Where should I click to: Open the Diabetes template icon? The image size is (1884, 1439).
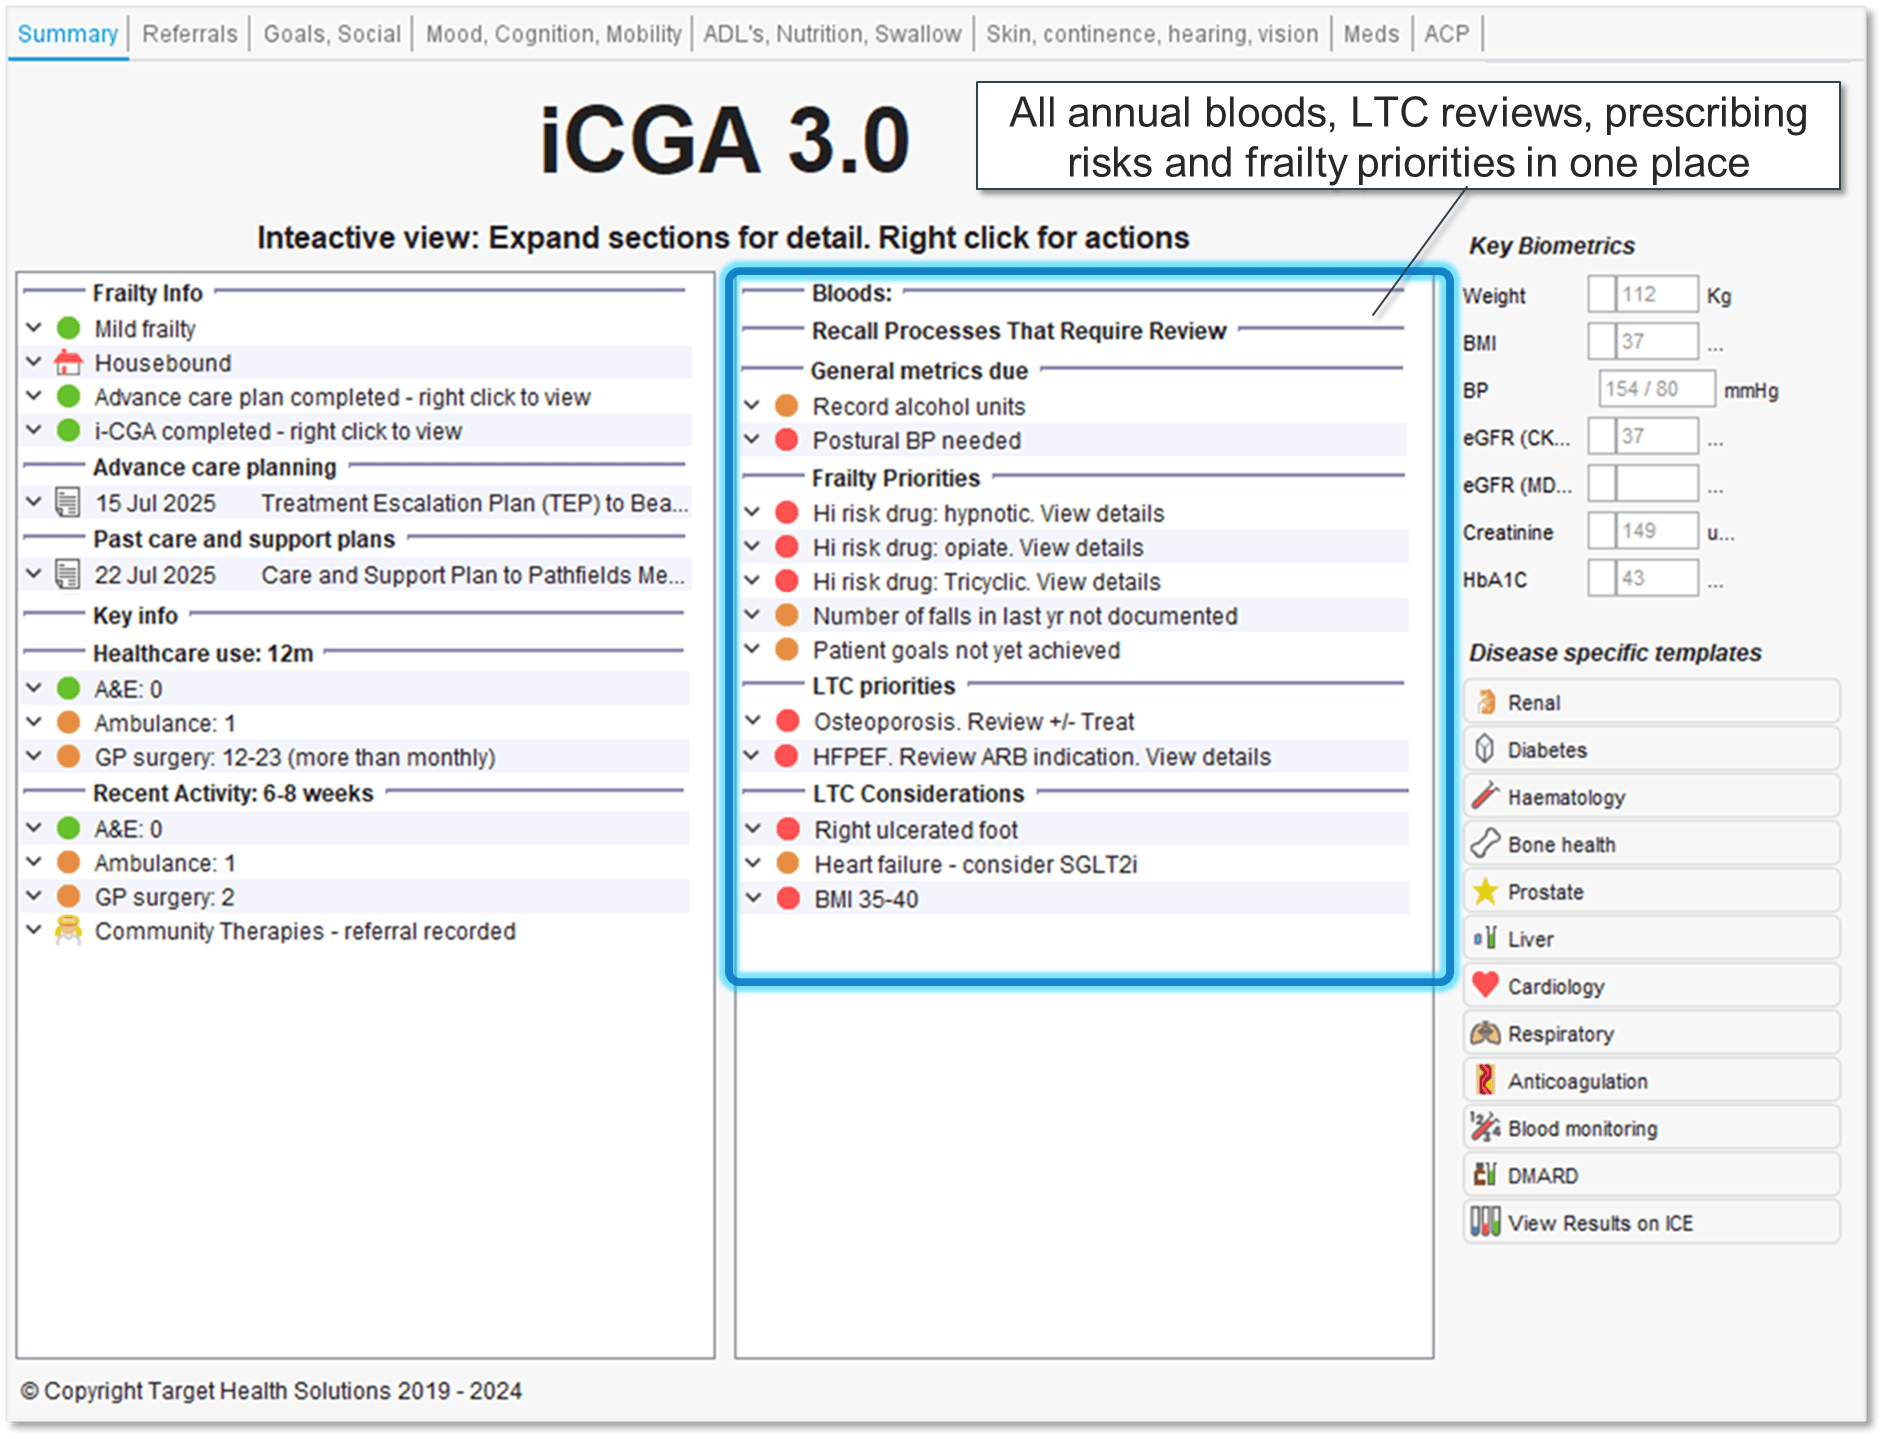coord(1486,749)
